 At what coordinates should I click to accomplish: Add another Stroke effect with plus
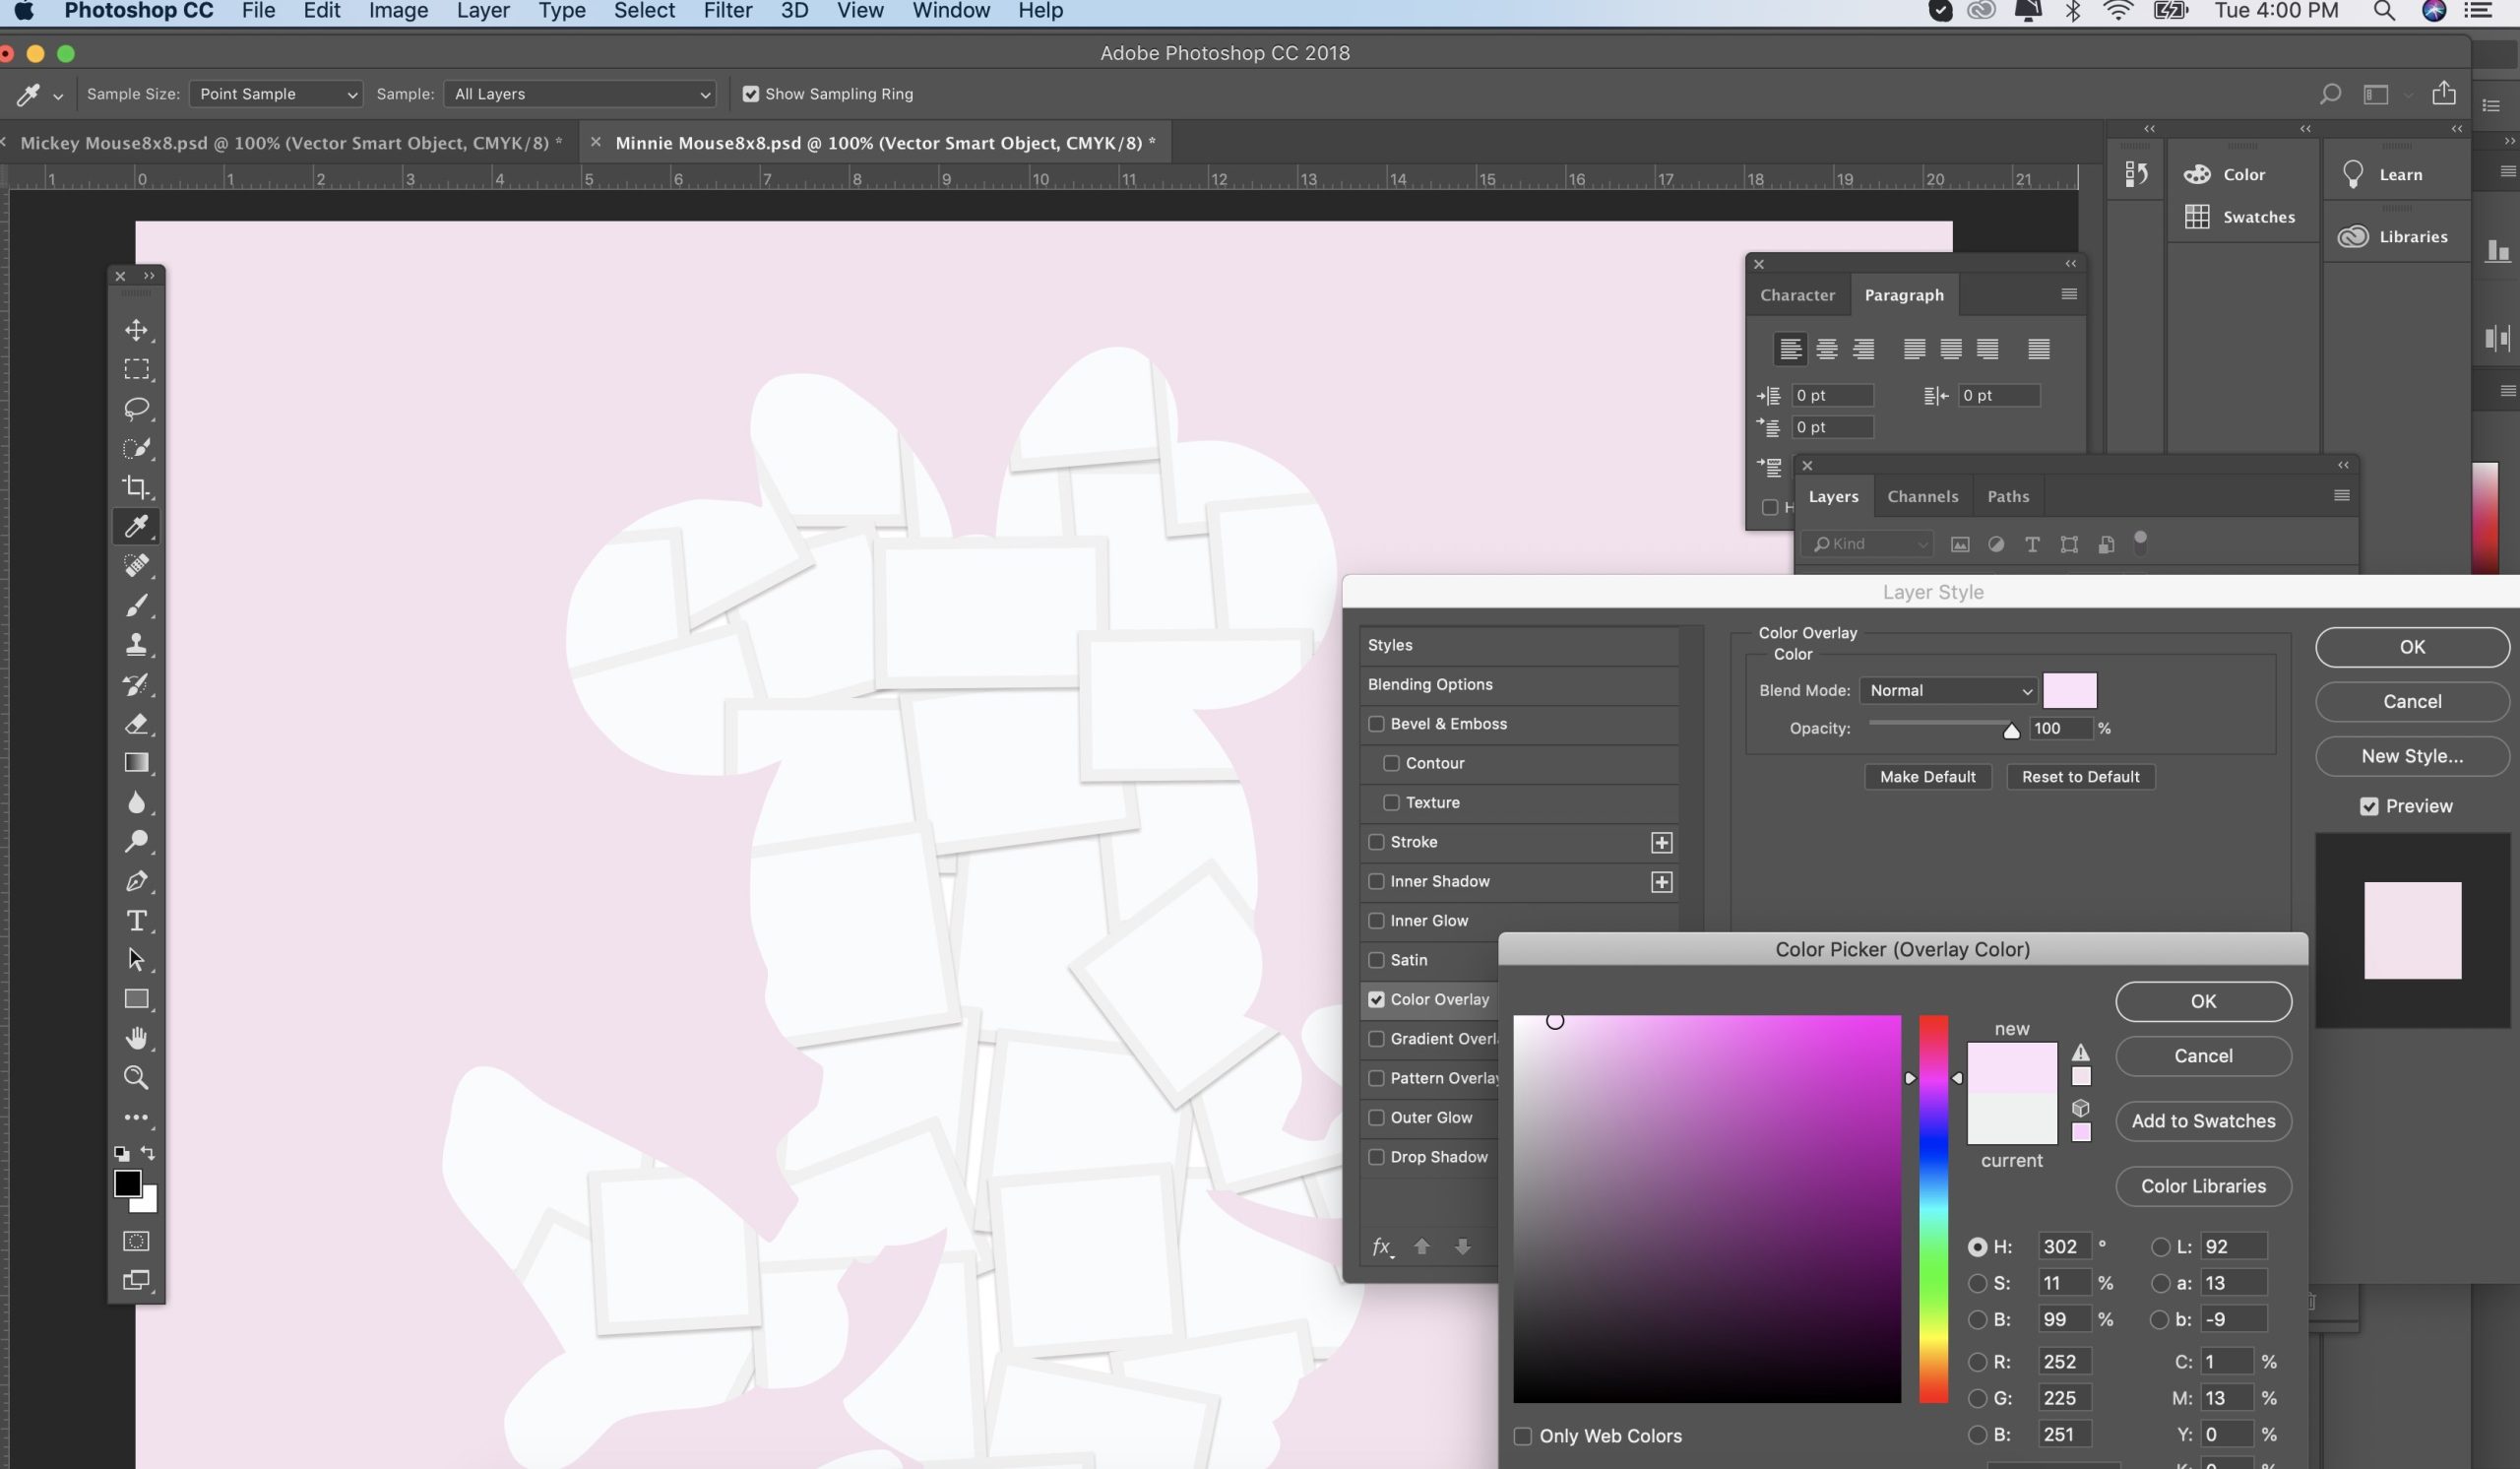[1661, 842]
